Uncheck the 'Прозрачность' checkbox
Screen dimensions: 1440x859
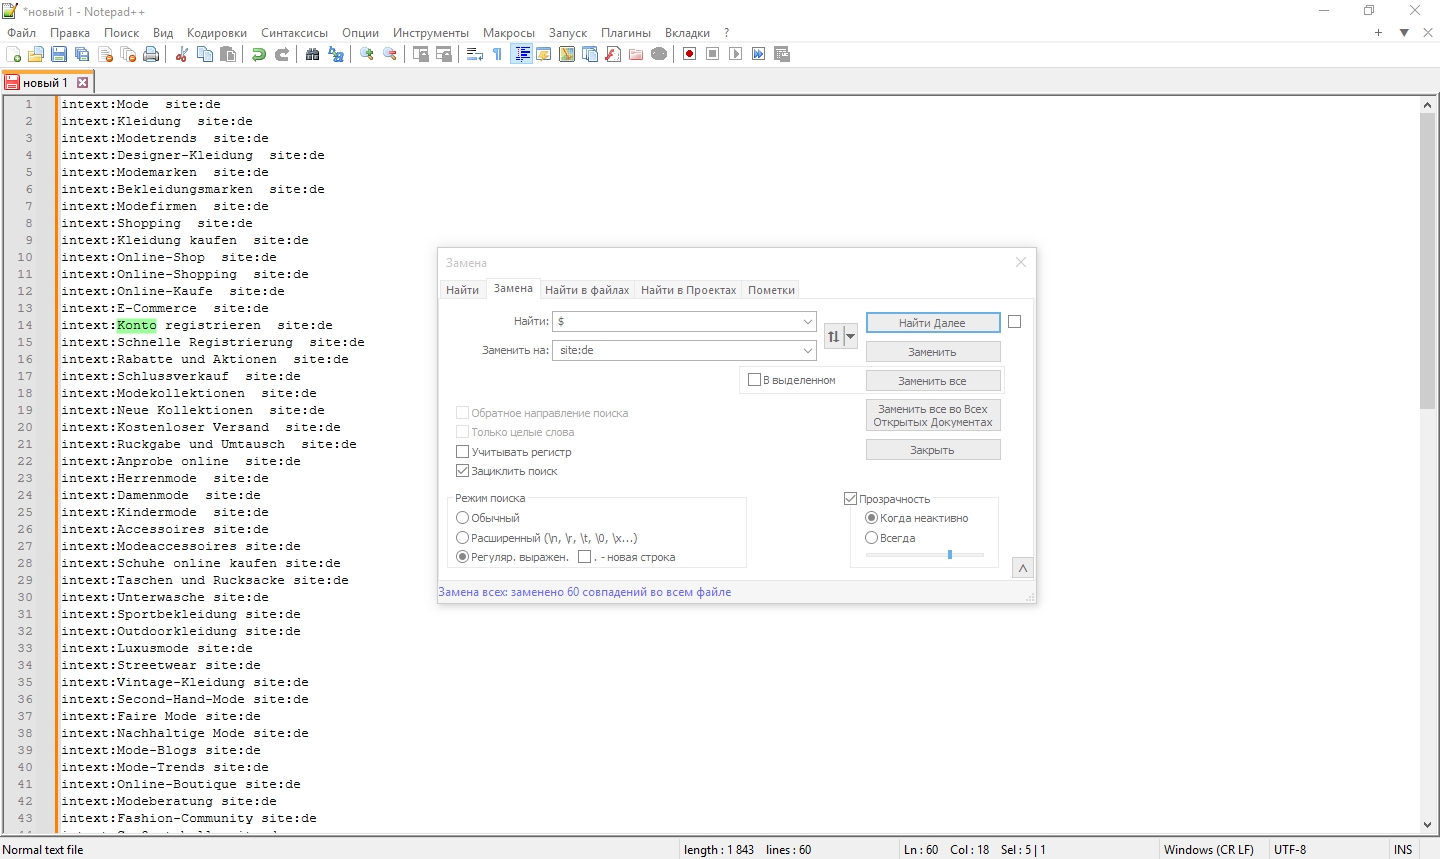point(850,499)
